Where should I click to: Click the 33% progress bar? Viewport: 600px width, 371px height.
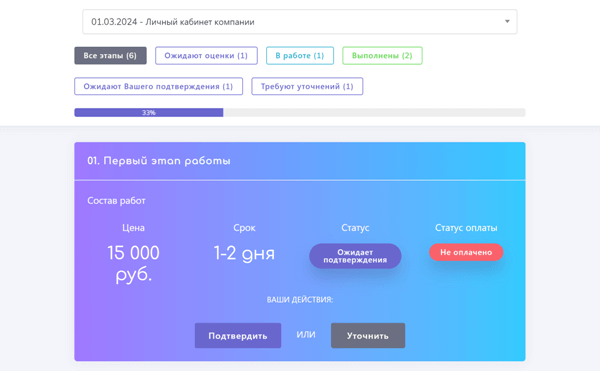click(300, 112)
